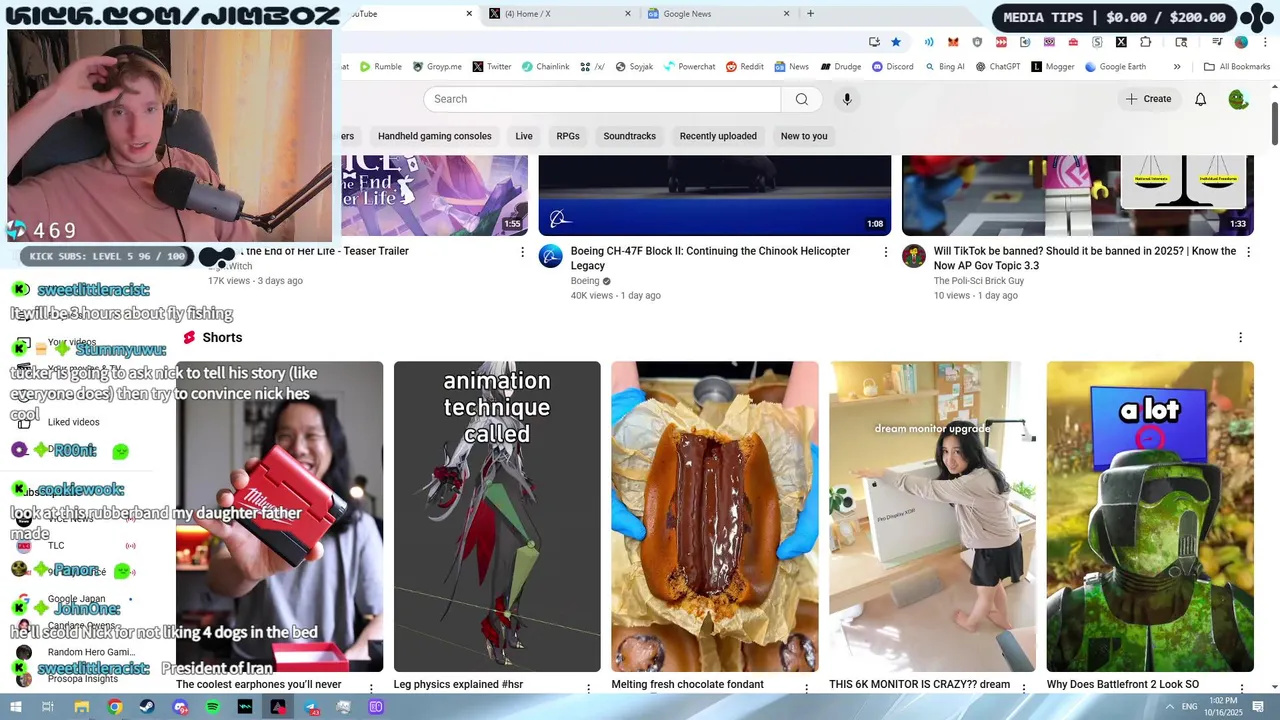This screenshot has height=720, width=1280.
Task: Open The Poli-Sci Brick Guy channel link
Action: pos(979,281)
